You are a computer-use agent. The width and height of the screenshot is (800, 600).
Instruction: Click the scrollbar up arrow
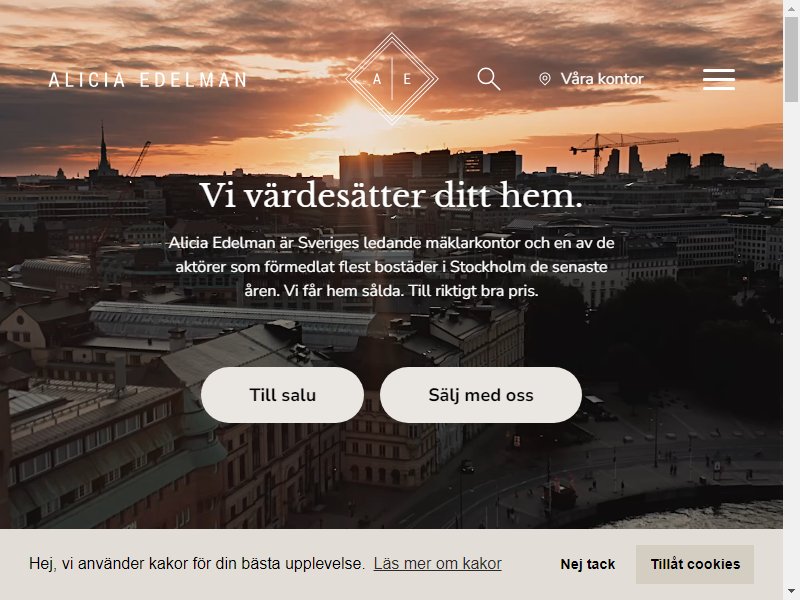[x=791, y=7]
